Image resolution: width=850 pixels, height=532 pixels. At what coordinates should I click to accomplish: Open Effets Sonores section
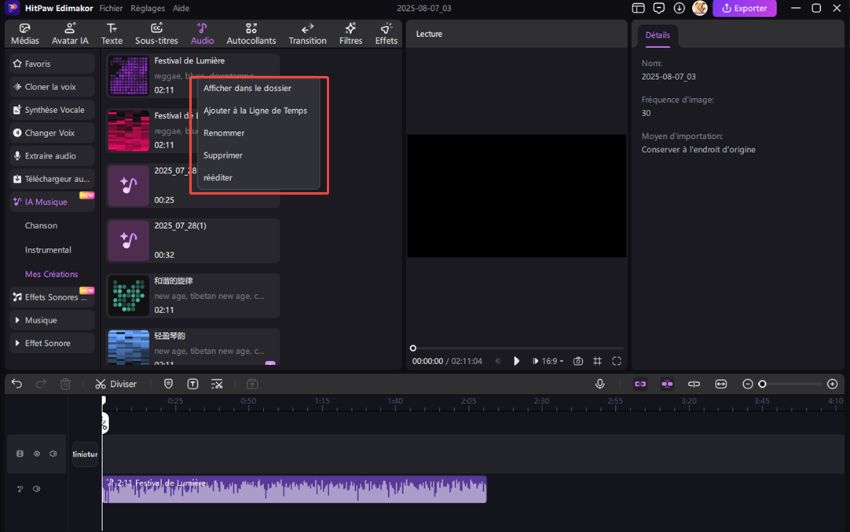pos(51,297)
